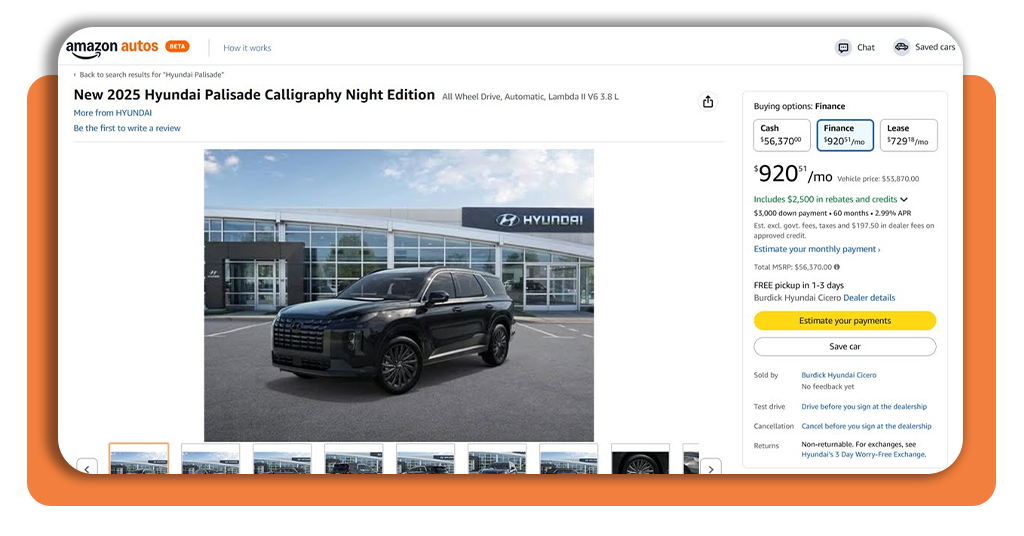Select the Finance buying option
The width and height of the screenshot is (1024, 536).
tap(845, 135)
